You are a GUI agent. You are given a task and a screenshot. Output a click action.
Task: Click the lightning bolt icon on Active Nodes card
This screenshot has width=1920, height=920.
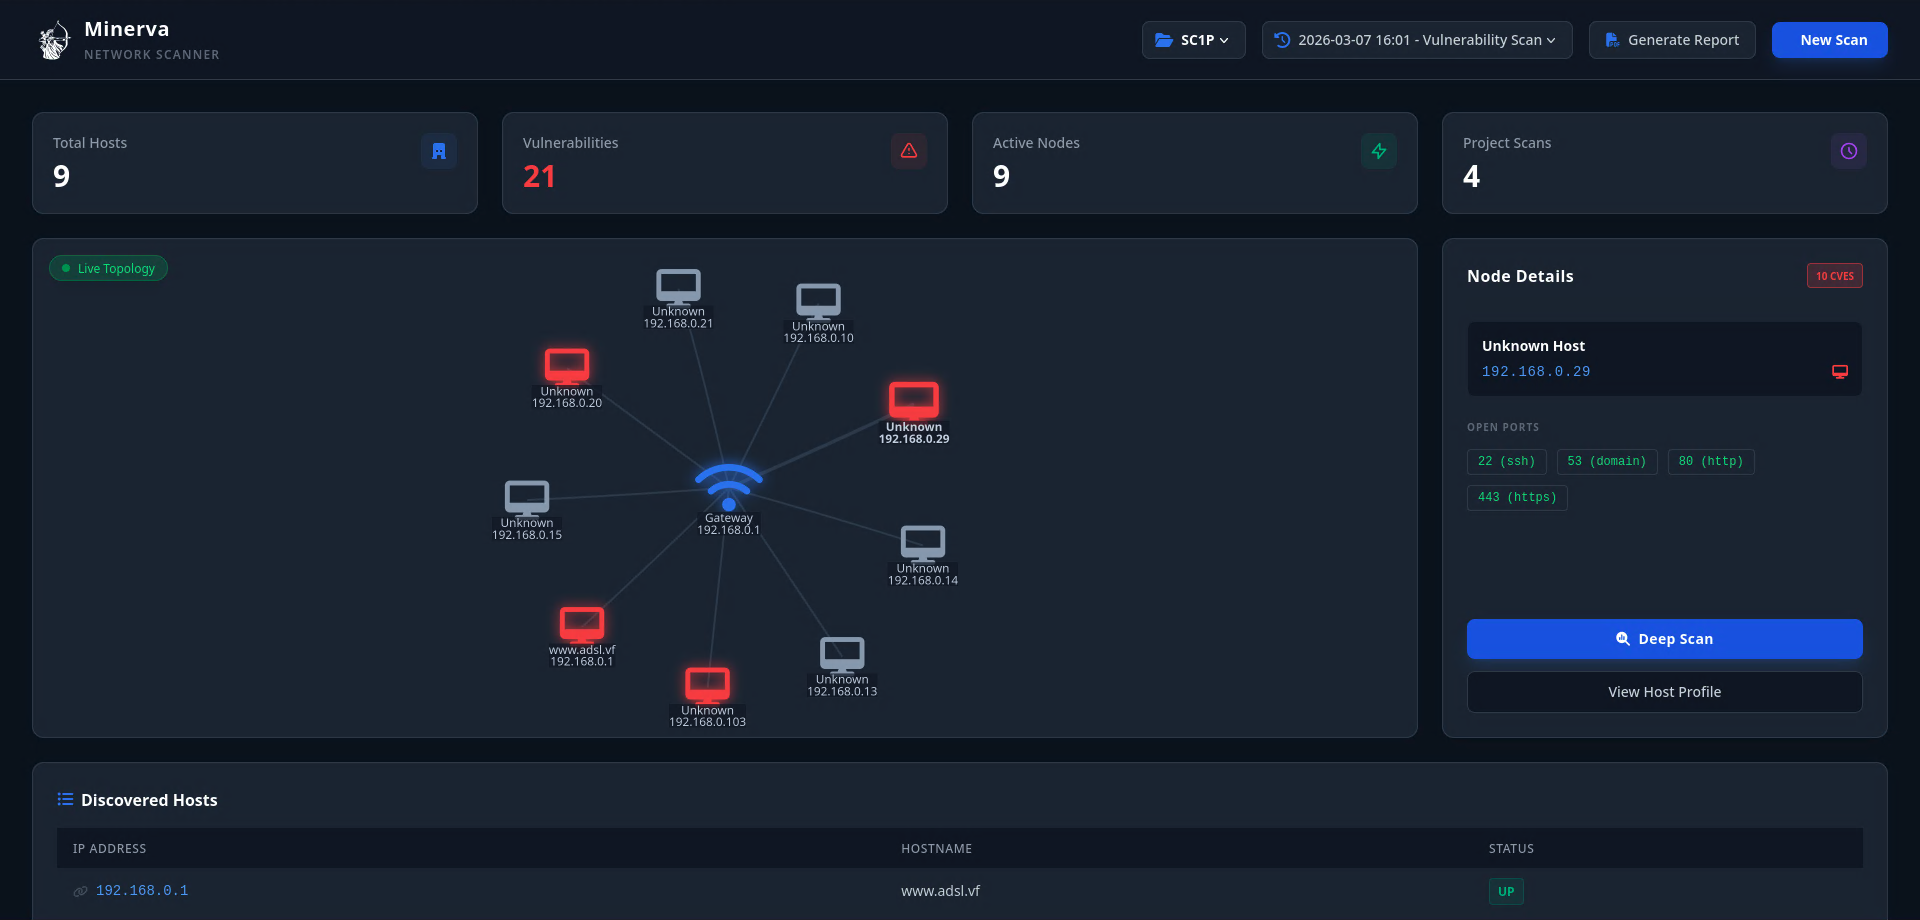[1379, 151]
